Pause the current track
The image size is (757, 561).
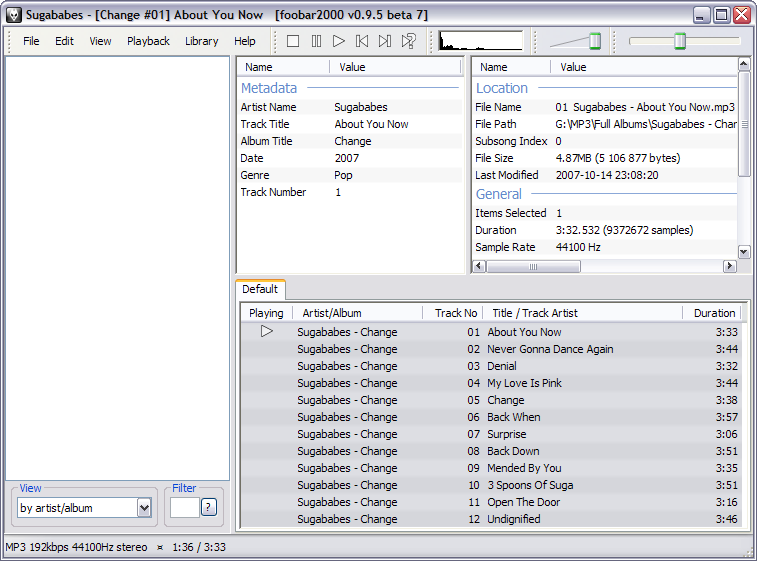click(x=316, y=41)
